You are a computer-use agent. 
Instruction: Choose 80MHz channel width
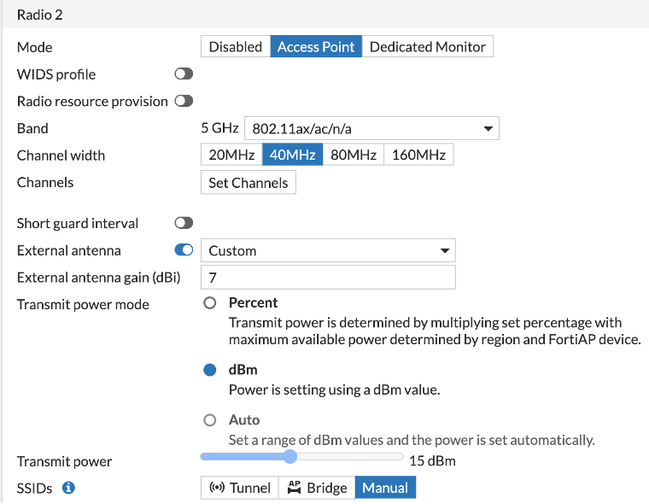coord(353,155)
